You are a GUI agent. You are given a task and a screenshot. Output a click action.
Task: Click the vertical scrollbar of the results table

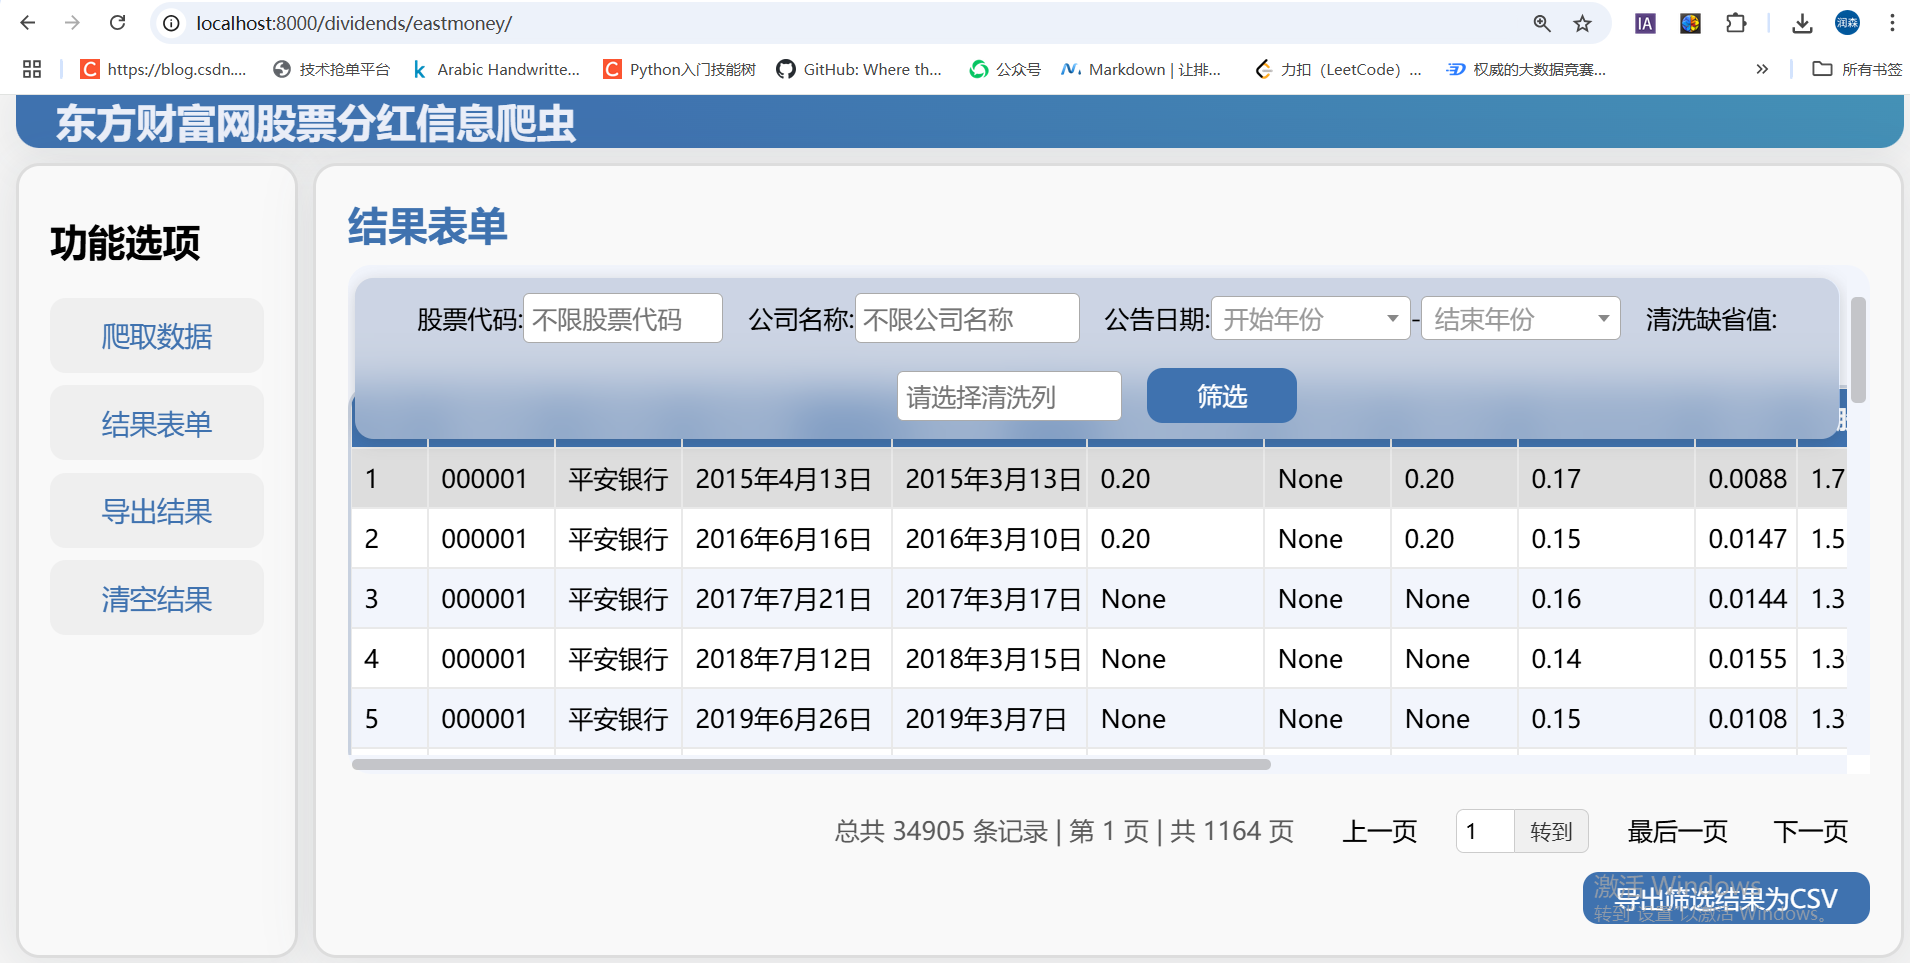pos(1858,350)
